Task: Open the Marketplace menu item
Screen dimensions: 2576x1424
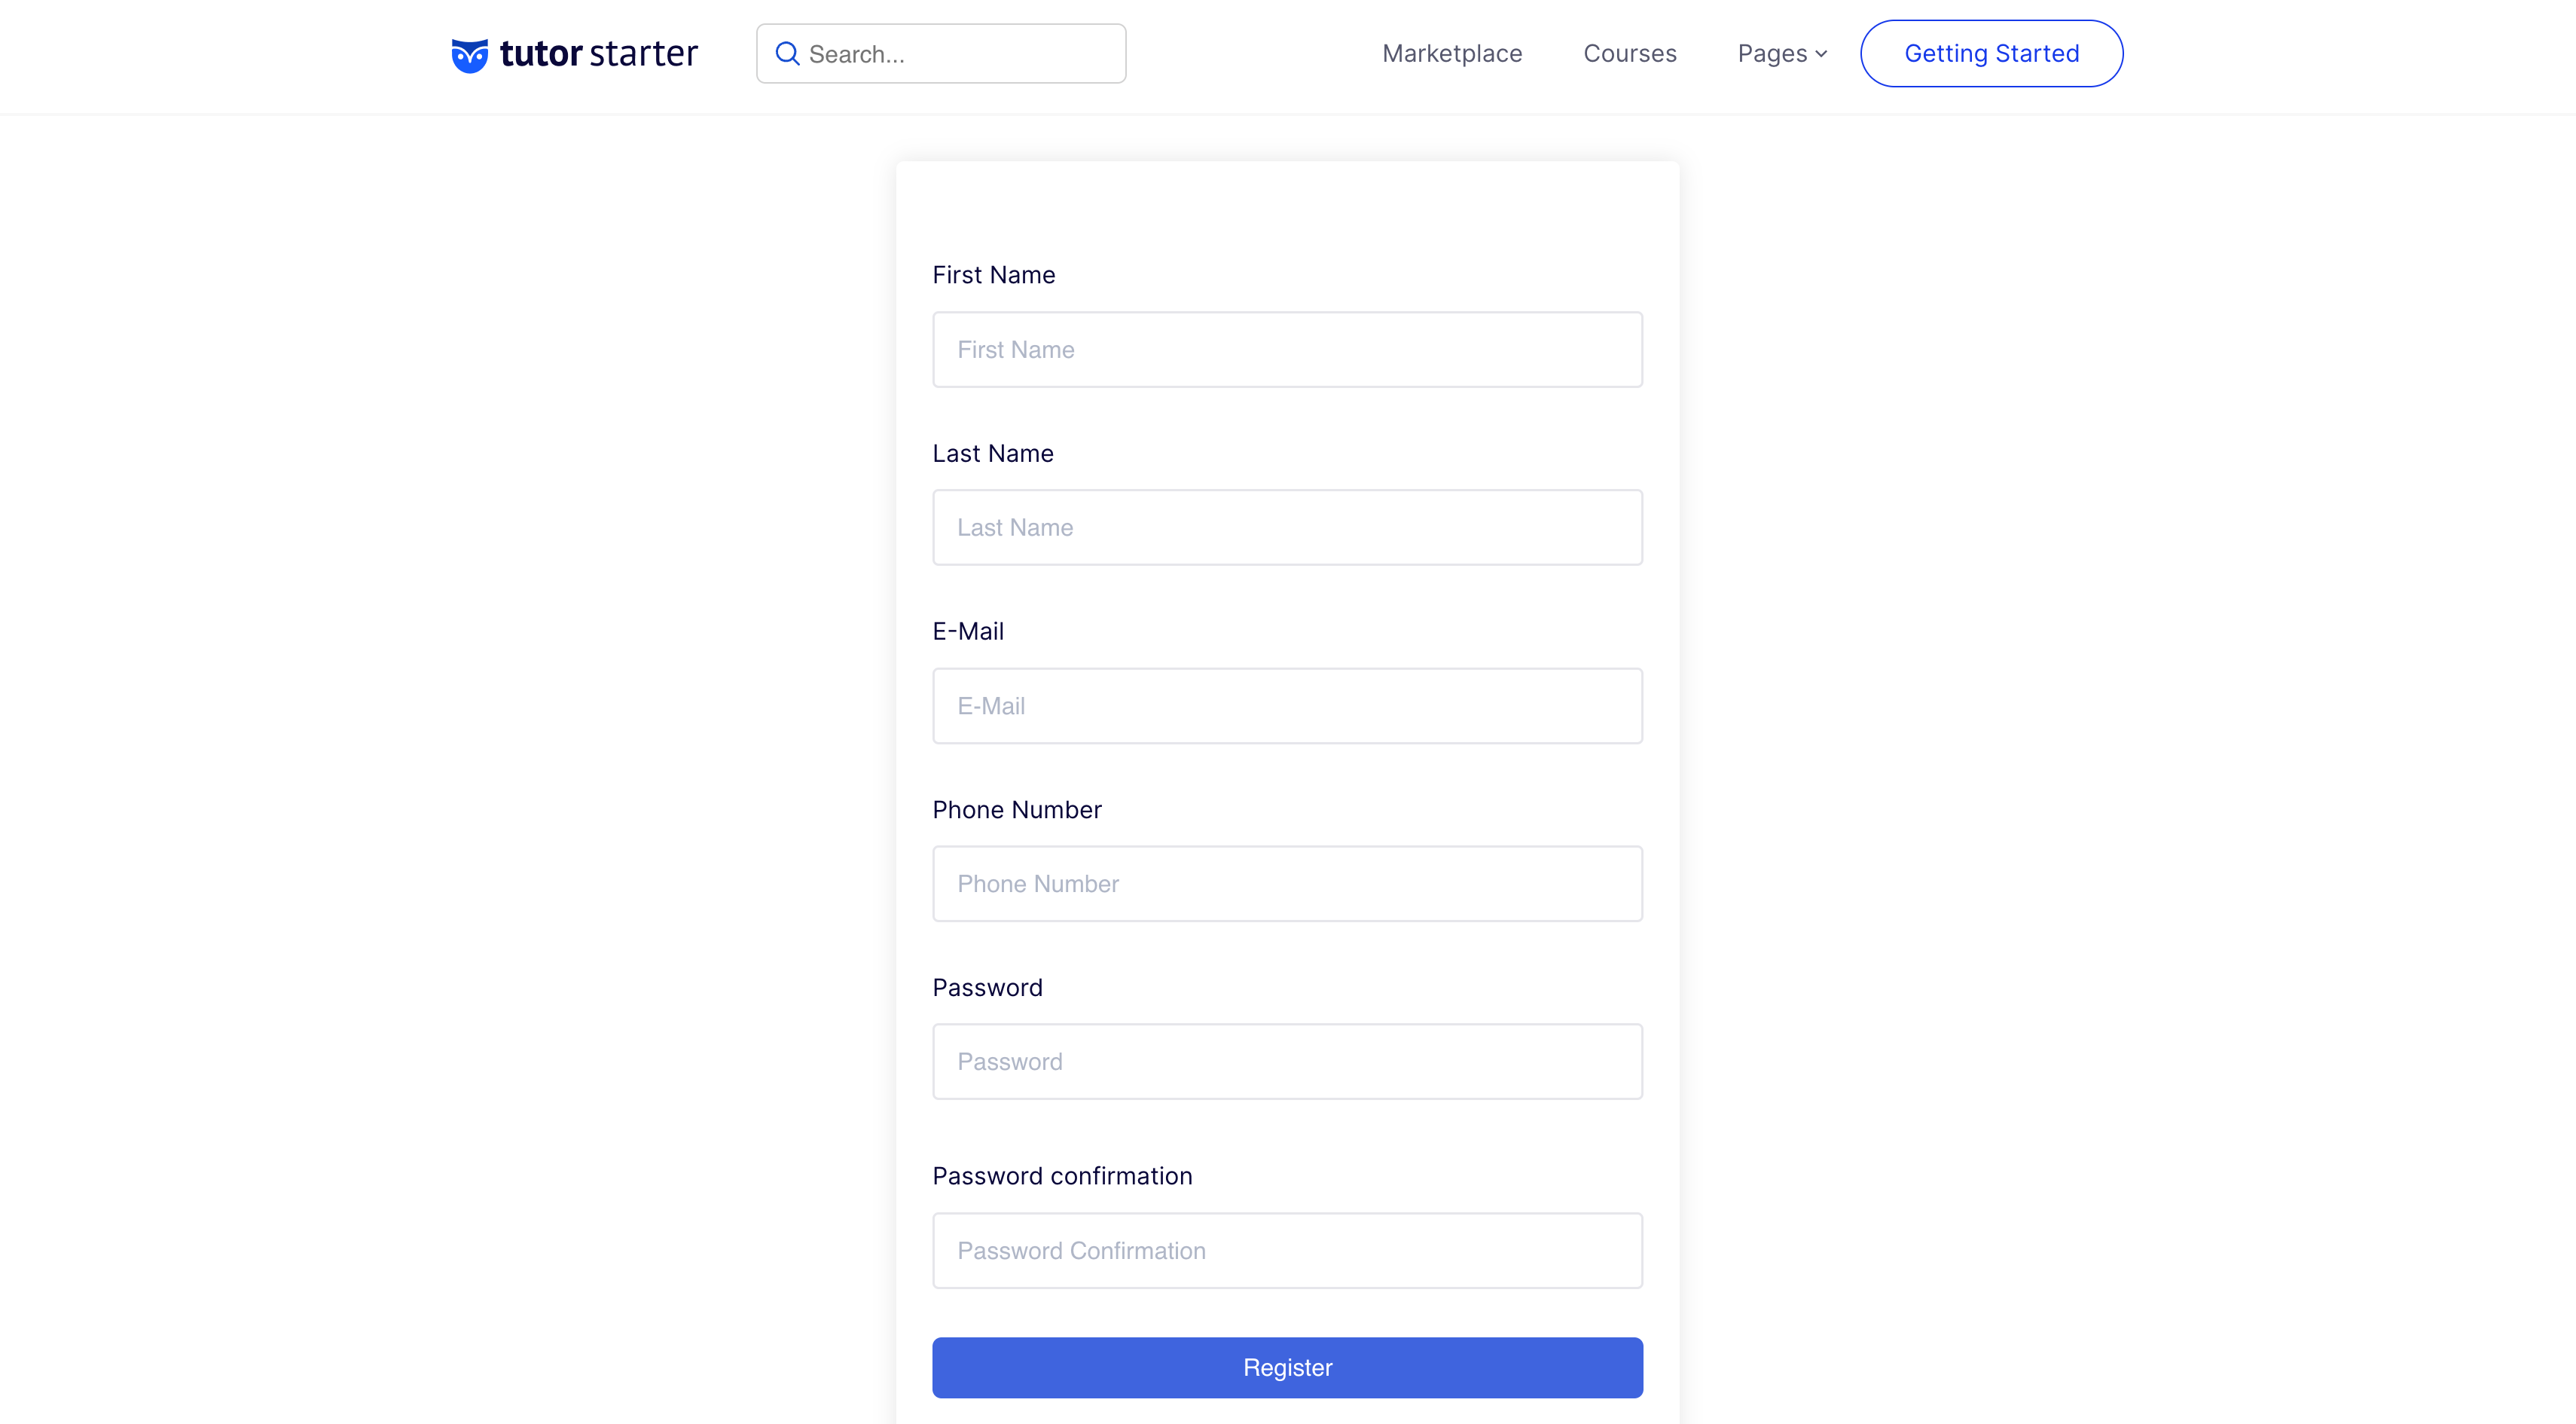Action: pyautogui.click(x=1452, y=53)
